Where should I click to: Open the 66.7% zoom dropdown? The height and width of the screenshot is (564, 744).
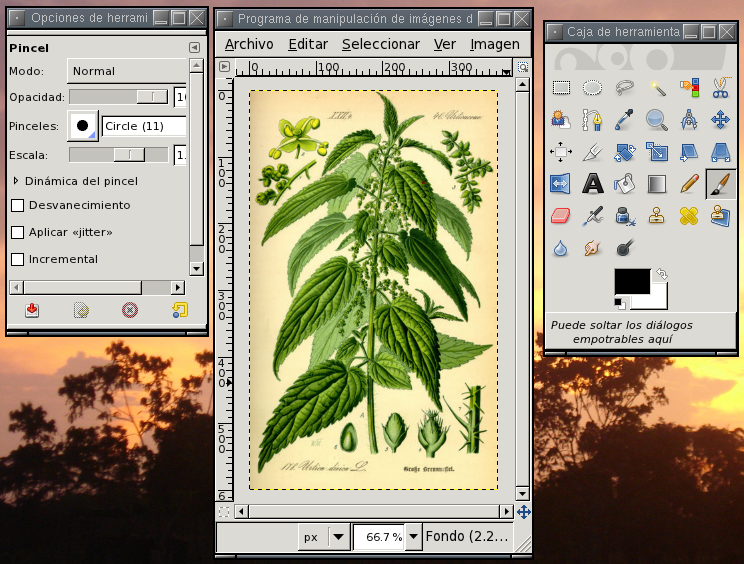tap(413, 537)
